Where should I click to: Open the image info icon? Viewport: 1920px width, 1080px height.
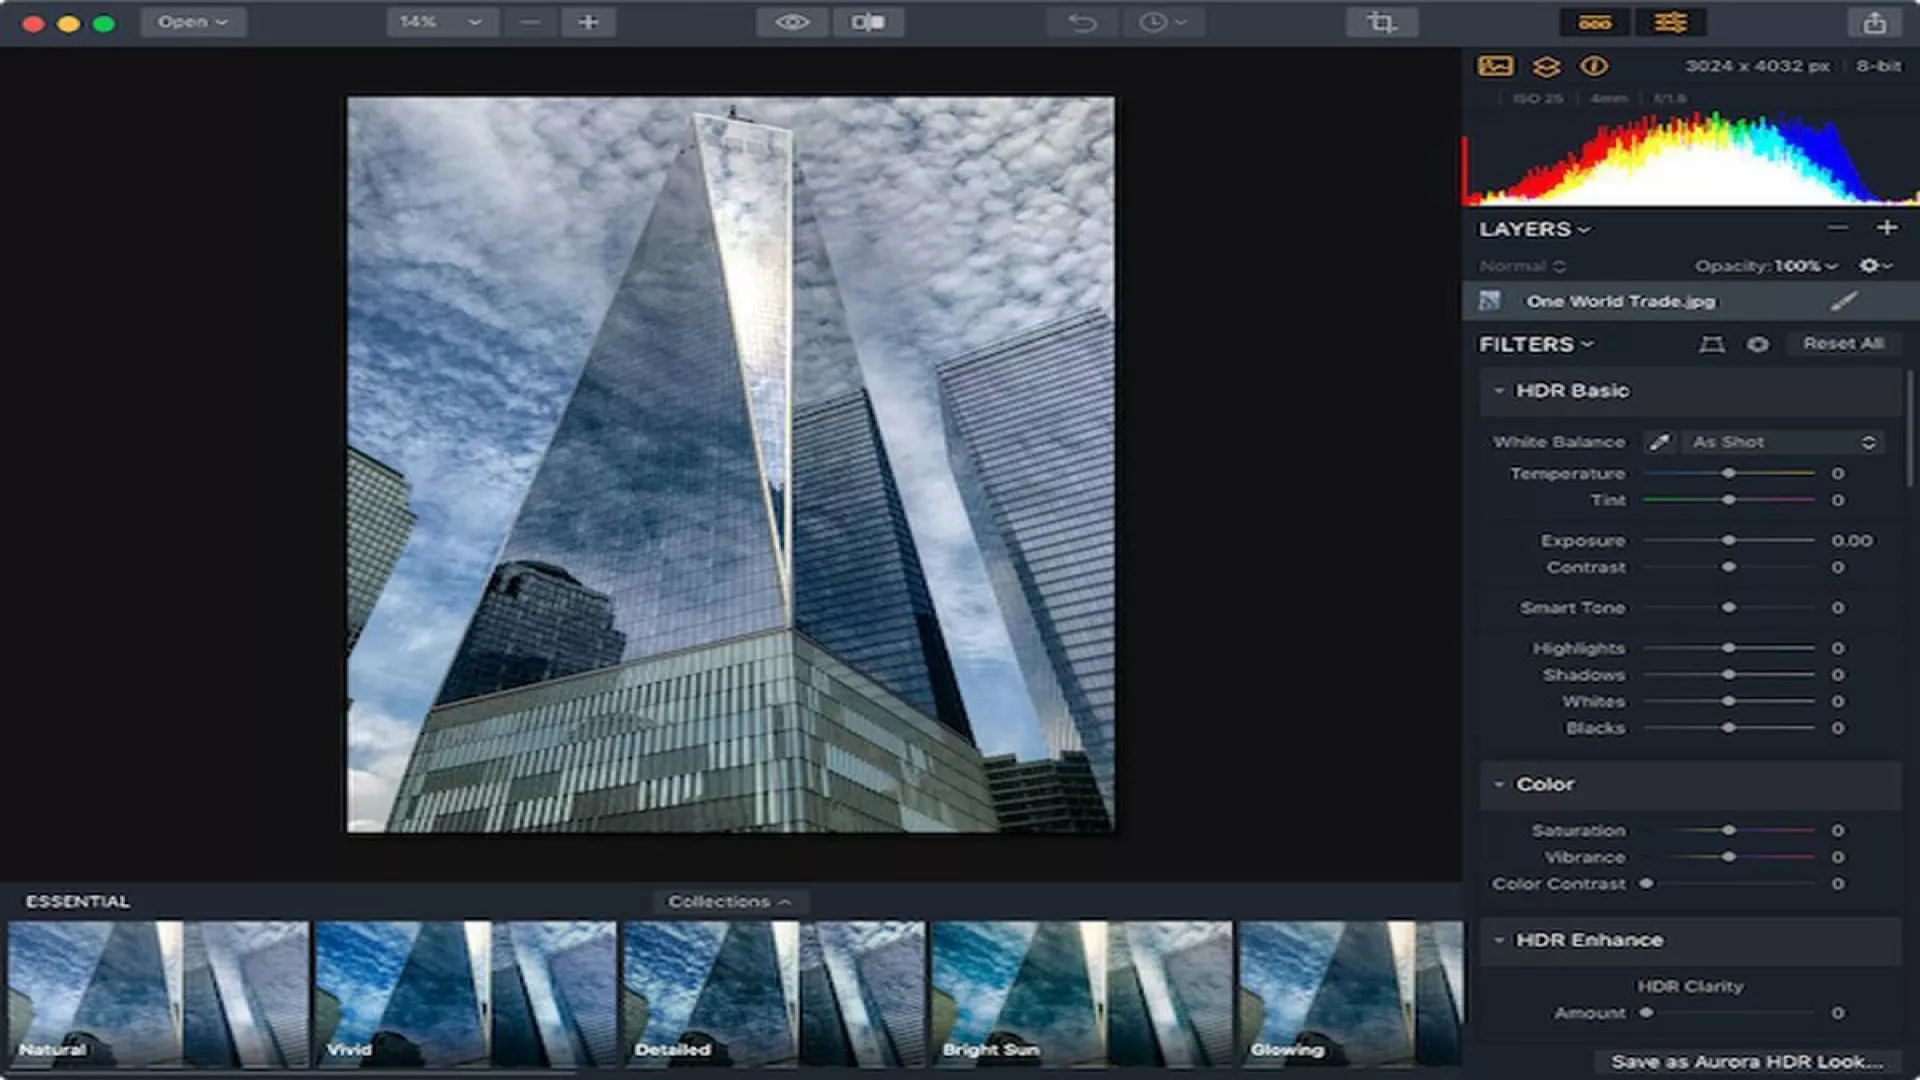[1594, 66]
